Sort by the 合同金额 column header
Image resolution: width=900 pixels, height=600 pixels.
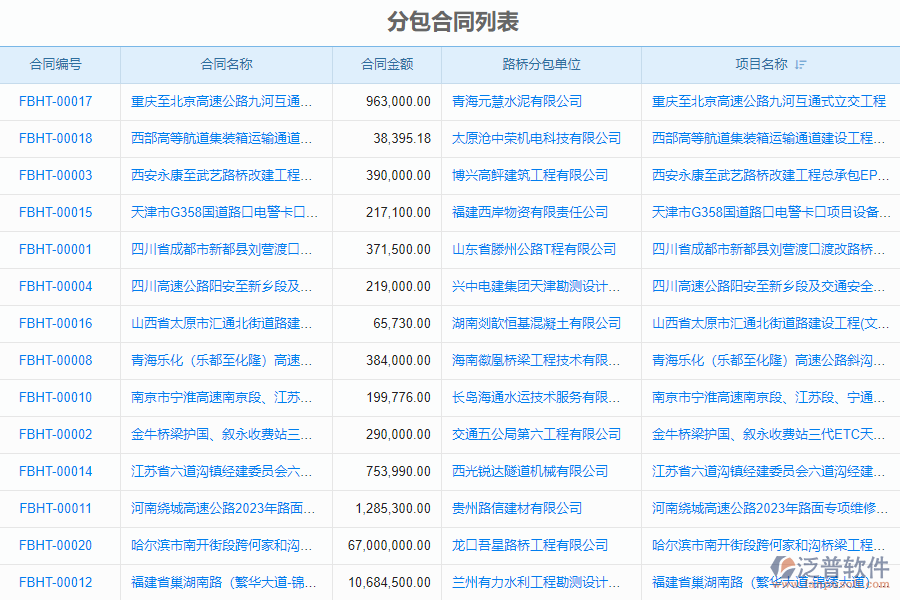click(x=387, y=64)
